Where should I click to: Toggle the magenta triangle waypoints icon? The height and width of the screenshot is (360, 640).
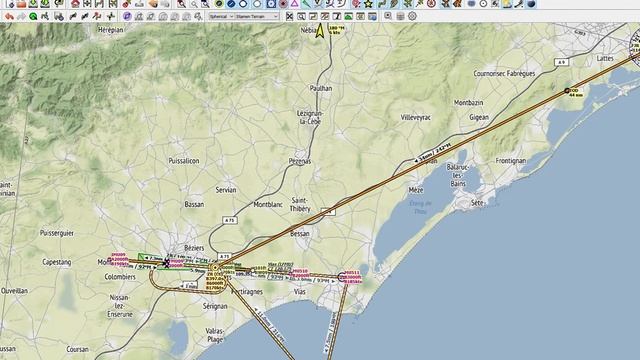point(294,4)
